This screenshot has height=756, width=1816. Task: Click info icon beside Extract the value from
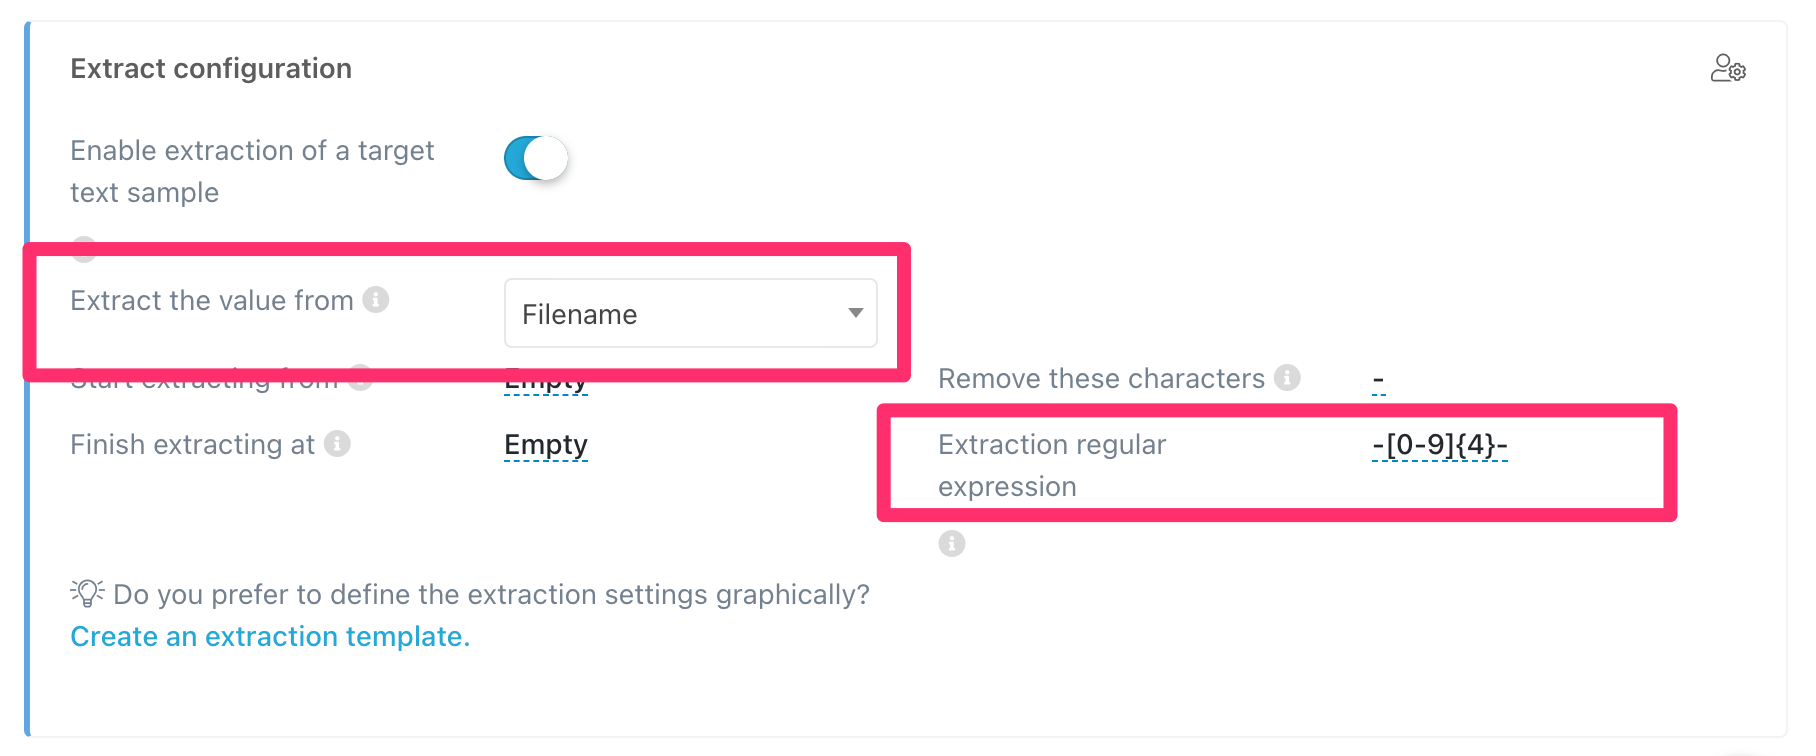click(x=376, y=299)
